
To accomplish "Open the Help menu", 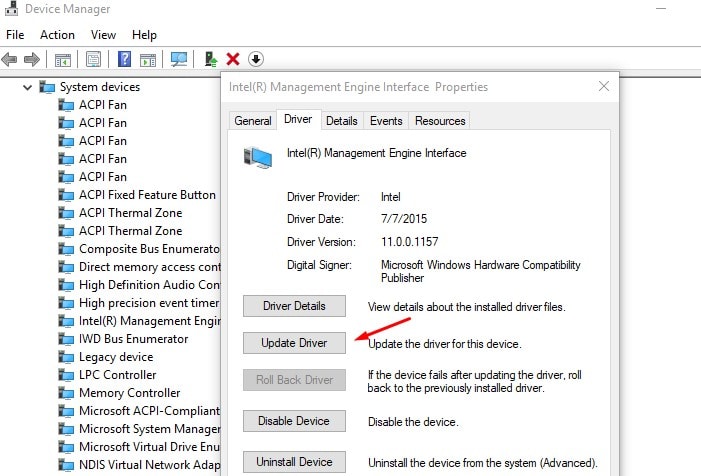I will tap(144, 35).
